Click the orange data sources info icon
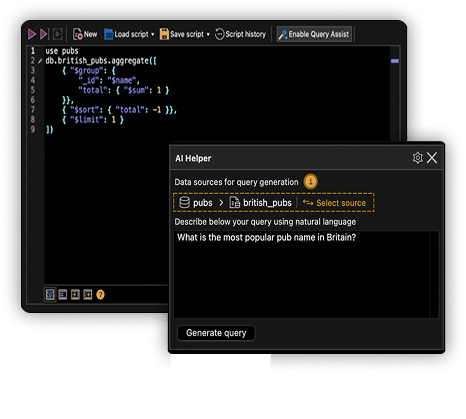The height and width of the screenshot is (419, 466). tap(310, 182)
